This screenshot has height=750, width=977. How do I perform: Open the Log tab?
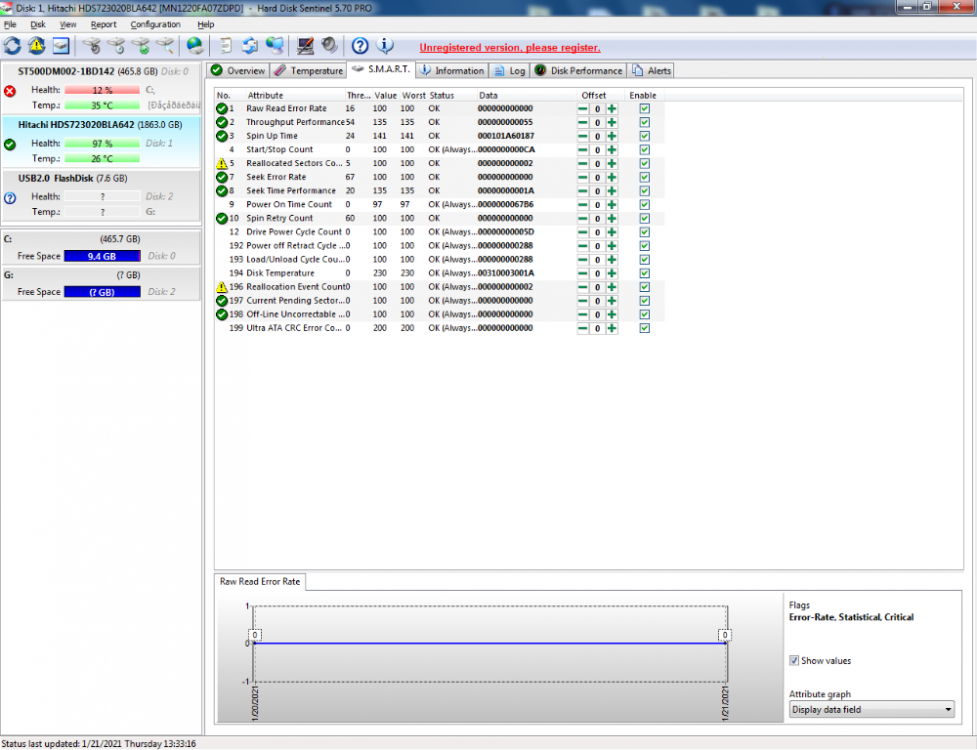coord(510,70)
